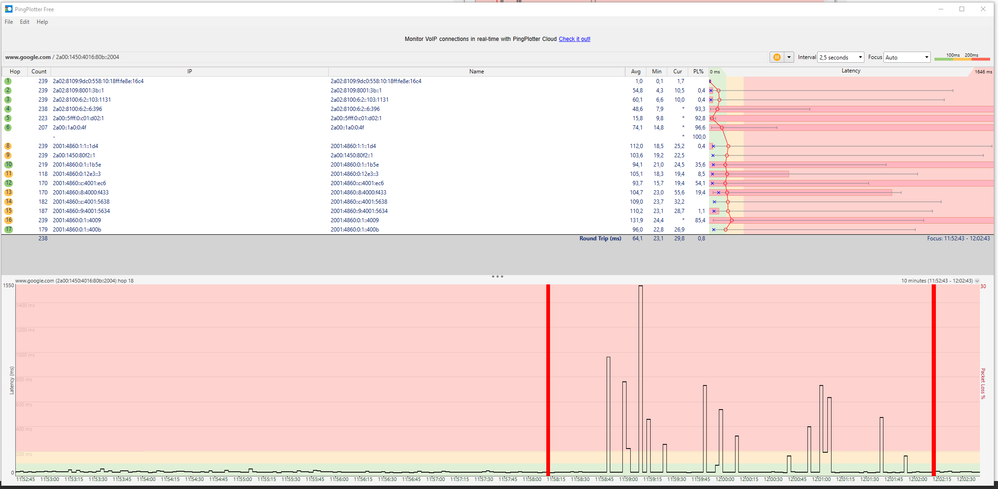Click IP cell 2001:4860:0:12e3::3
This screenshot has width=998, height=489.
point(77,174)
